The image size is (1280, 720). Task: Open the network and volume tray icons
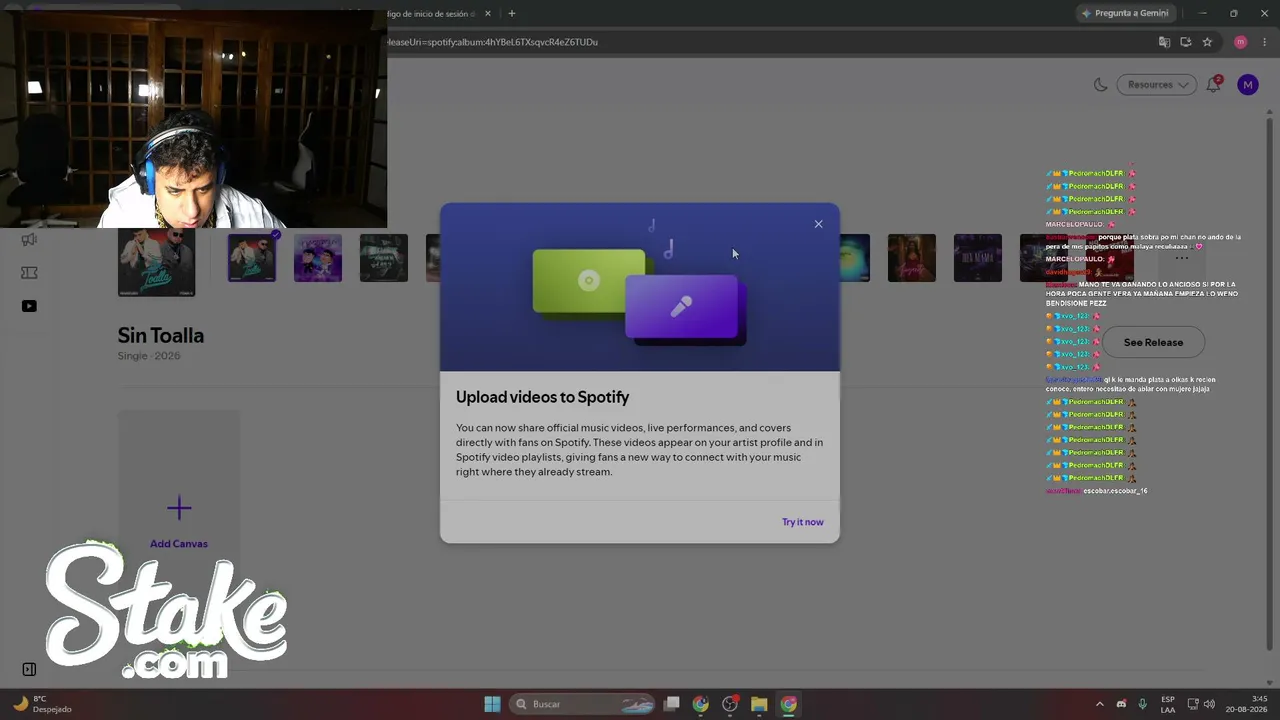pyautogui.click(x=1201, y=704)
